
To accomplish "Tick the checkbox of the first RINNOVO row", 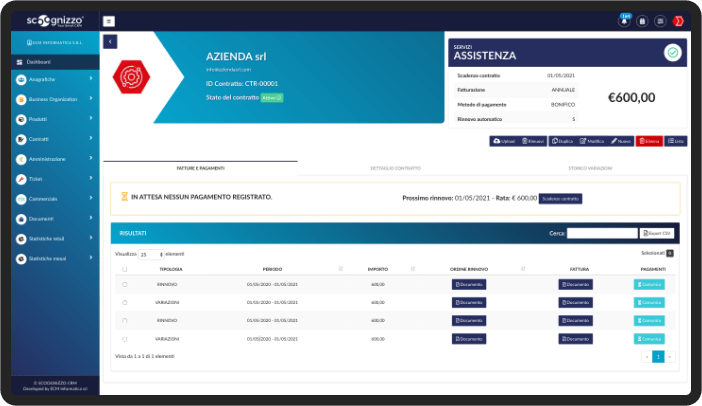I will click(x=125, y=285).
